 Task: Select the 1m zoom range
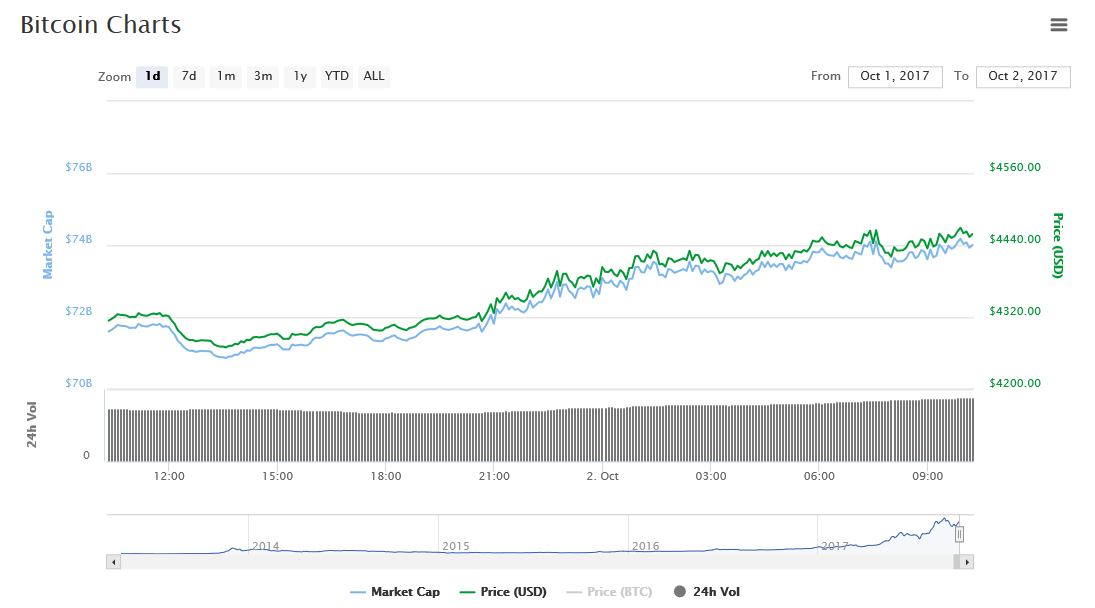click(226, 76)
